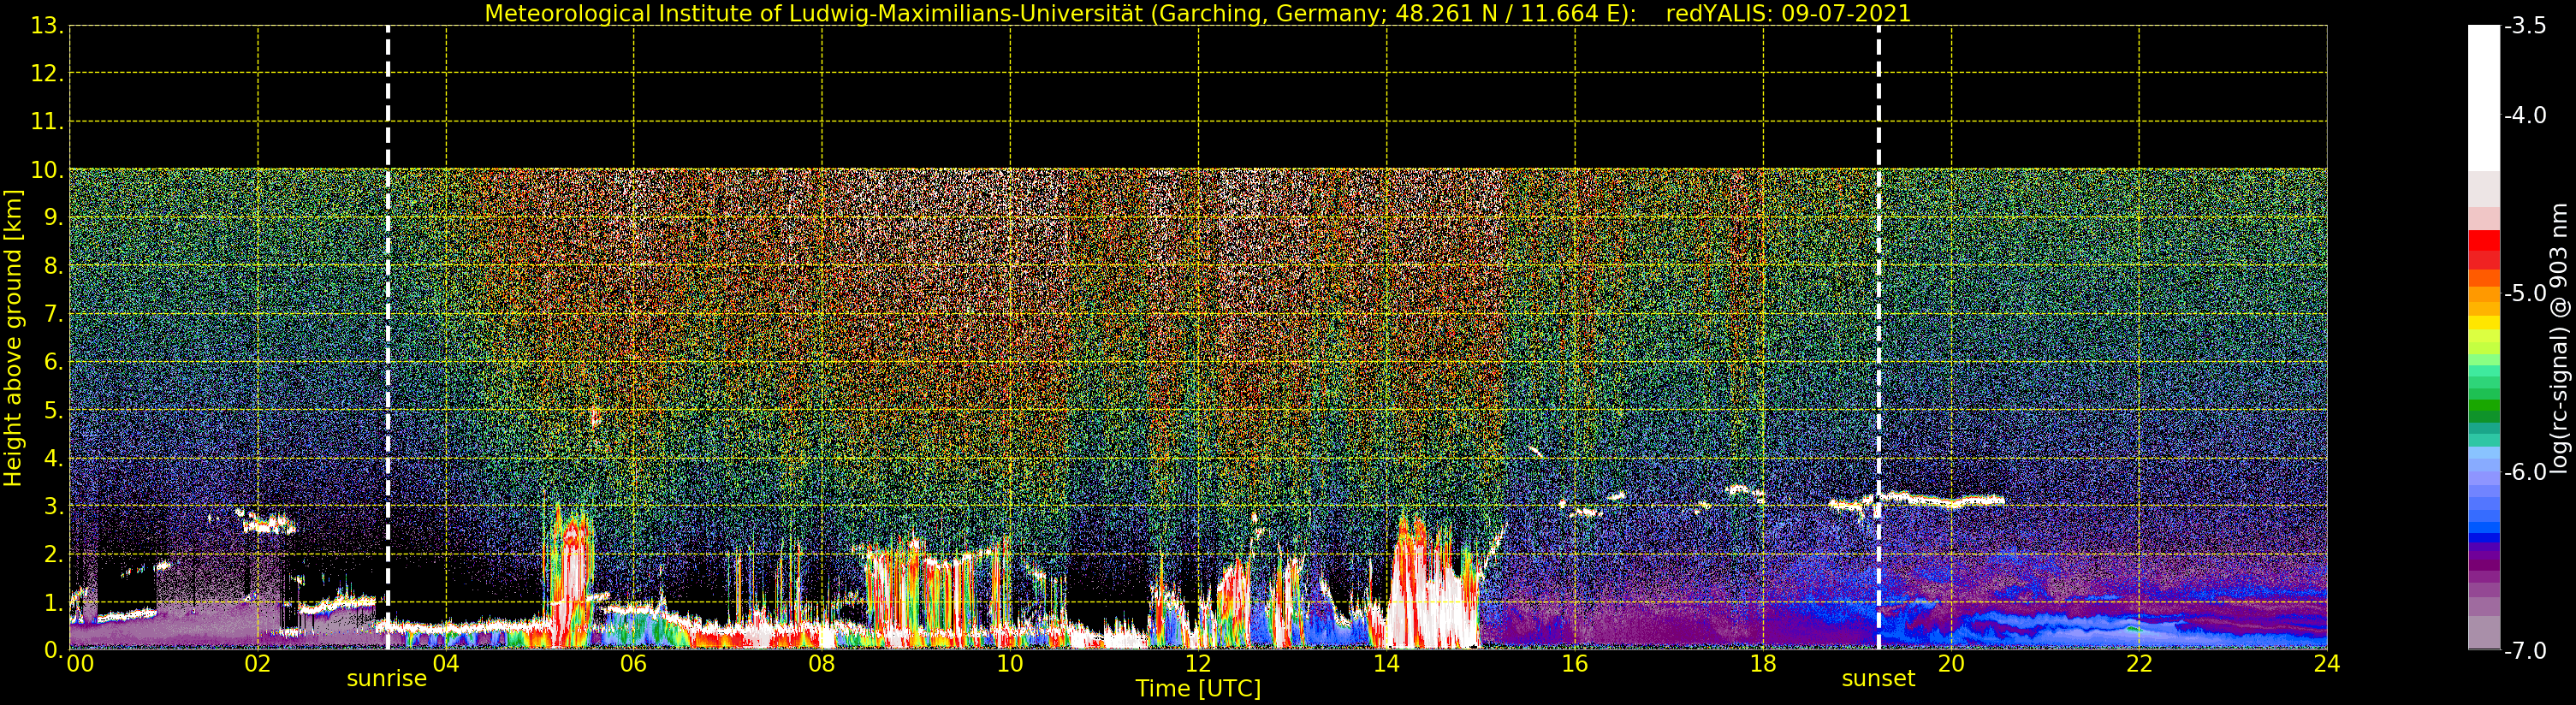
Task: Click the time axis tick label "08"
Action: click(822, 663)
